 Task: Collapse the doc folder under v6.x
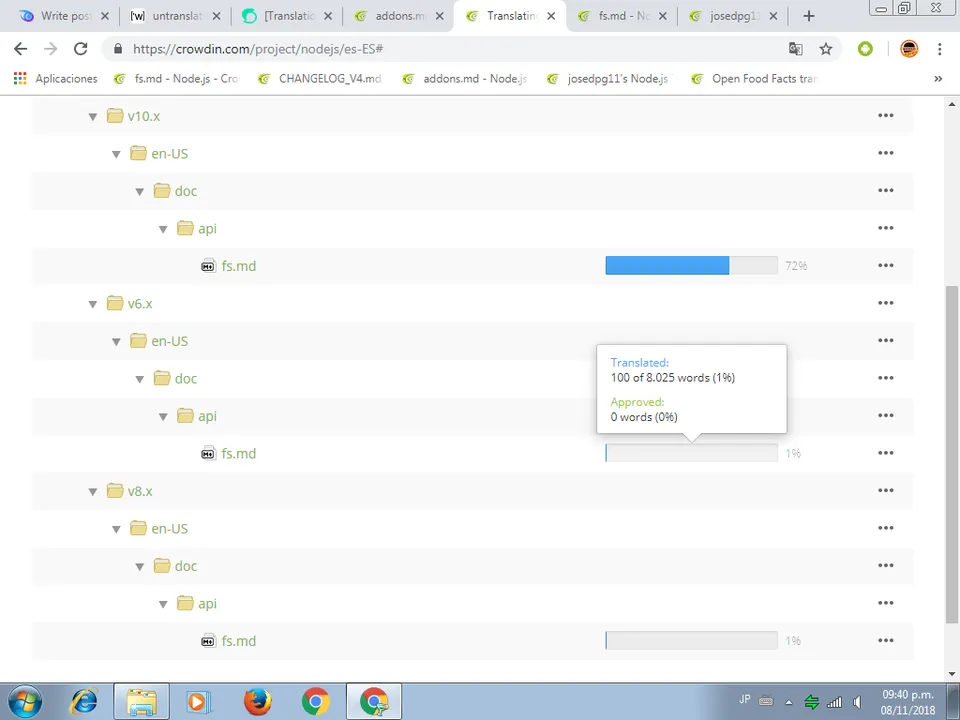click(x=140, y=379)
